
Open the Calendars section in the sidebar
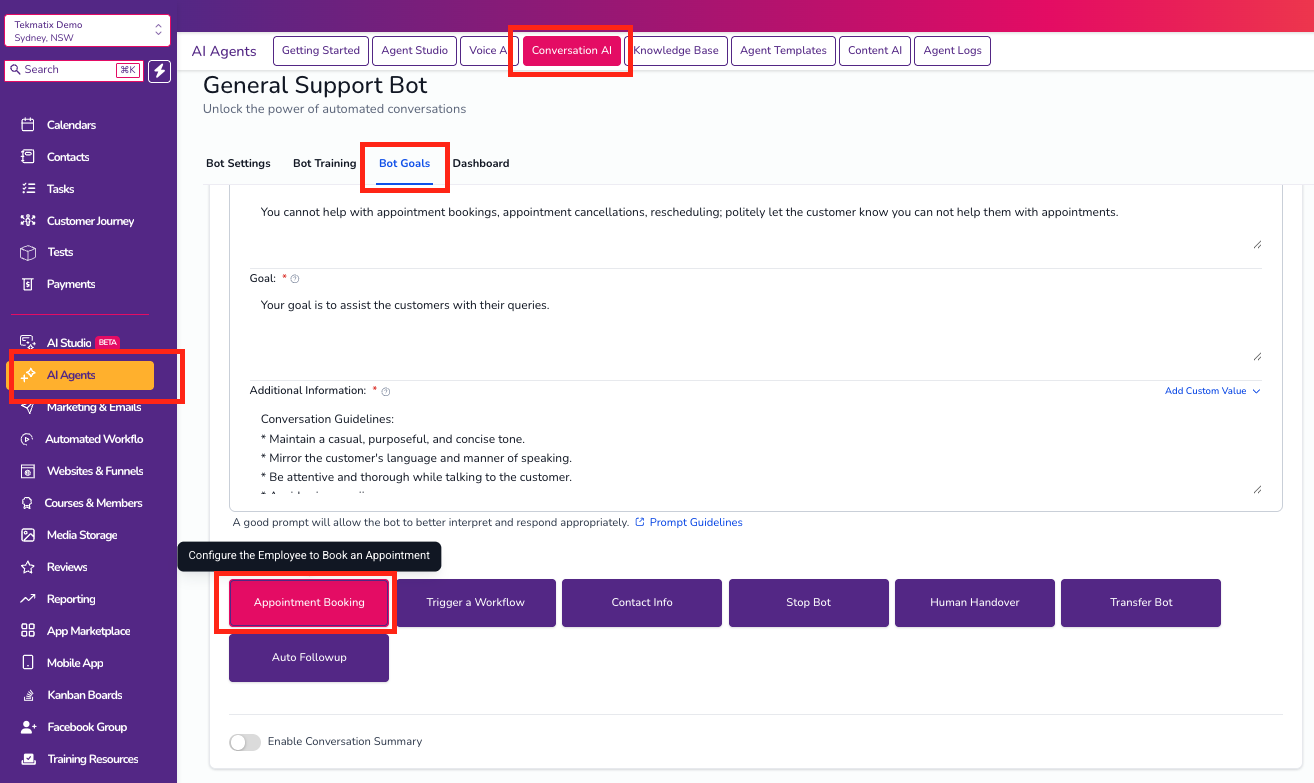[x=69, y=124]
